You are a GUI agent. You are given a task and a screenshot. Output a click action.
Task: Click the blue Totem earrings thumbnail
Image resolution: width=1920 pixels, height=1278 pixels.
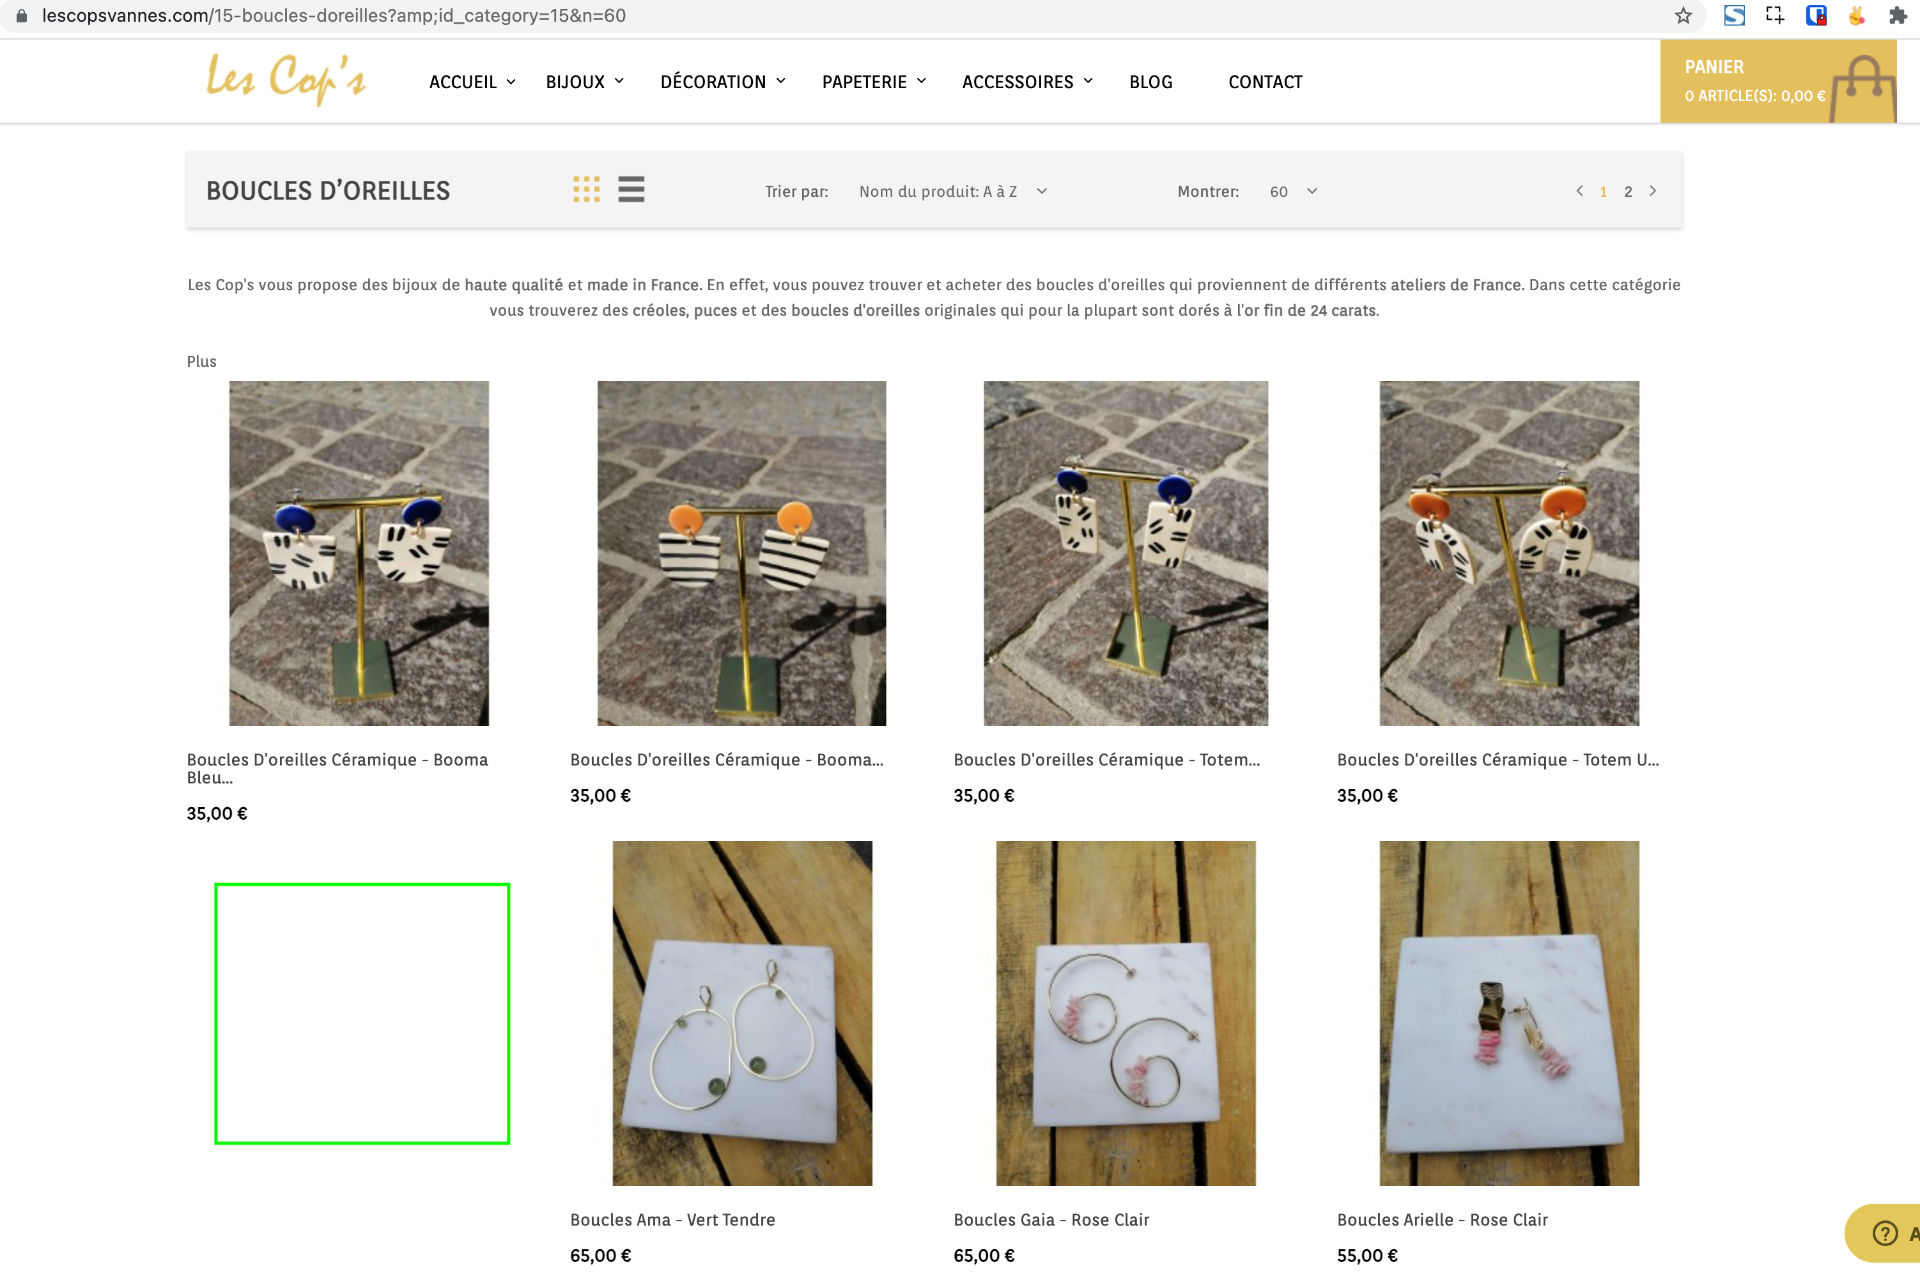tap(1126, 553)
